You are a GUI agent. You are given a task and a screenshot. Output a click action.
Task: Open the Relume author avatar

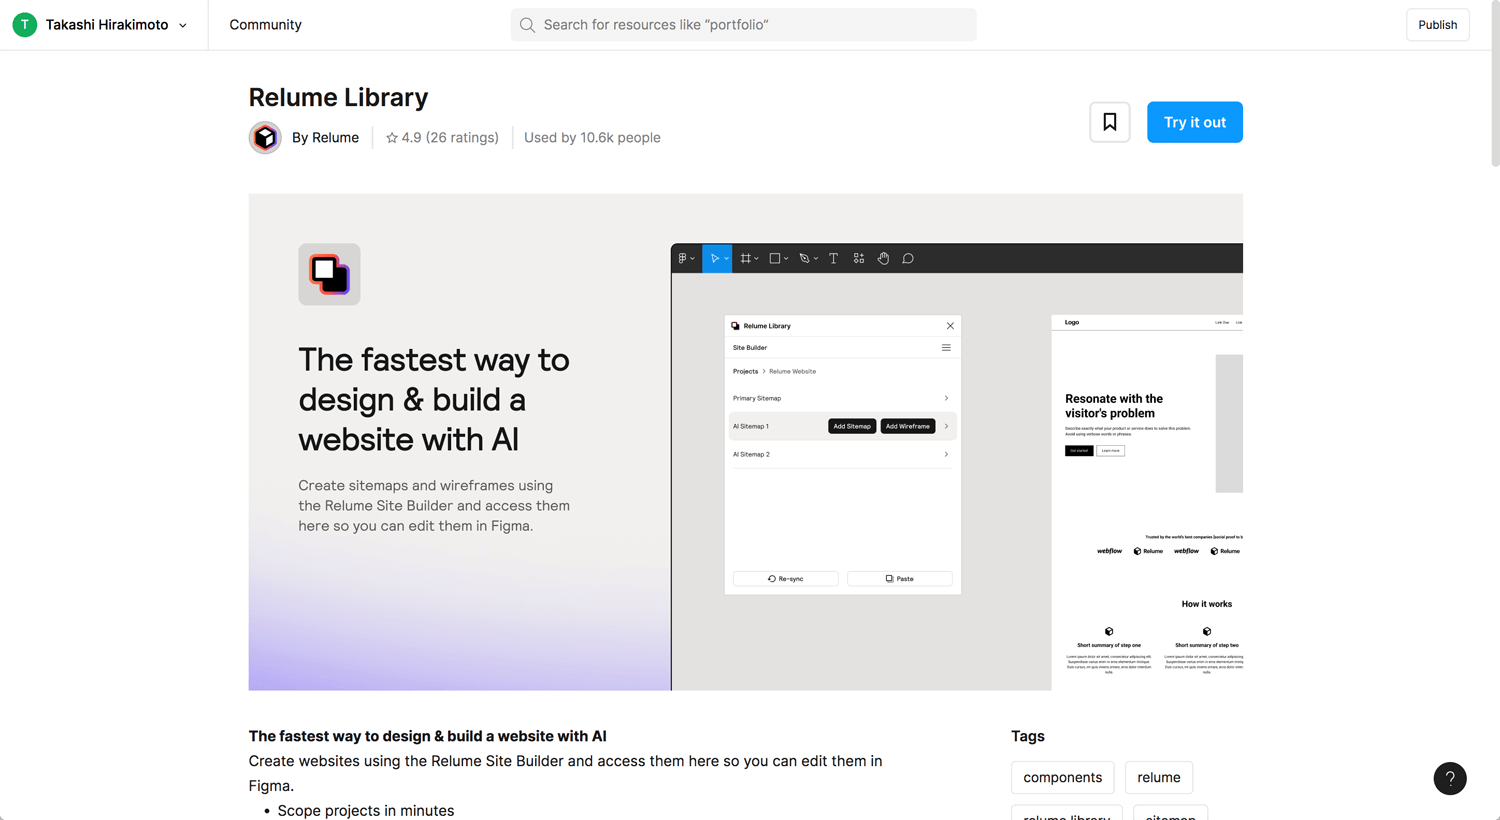pos(265,137)
